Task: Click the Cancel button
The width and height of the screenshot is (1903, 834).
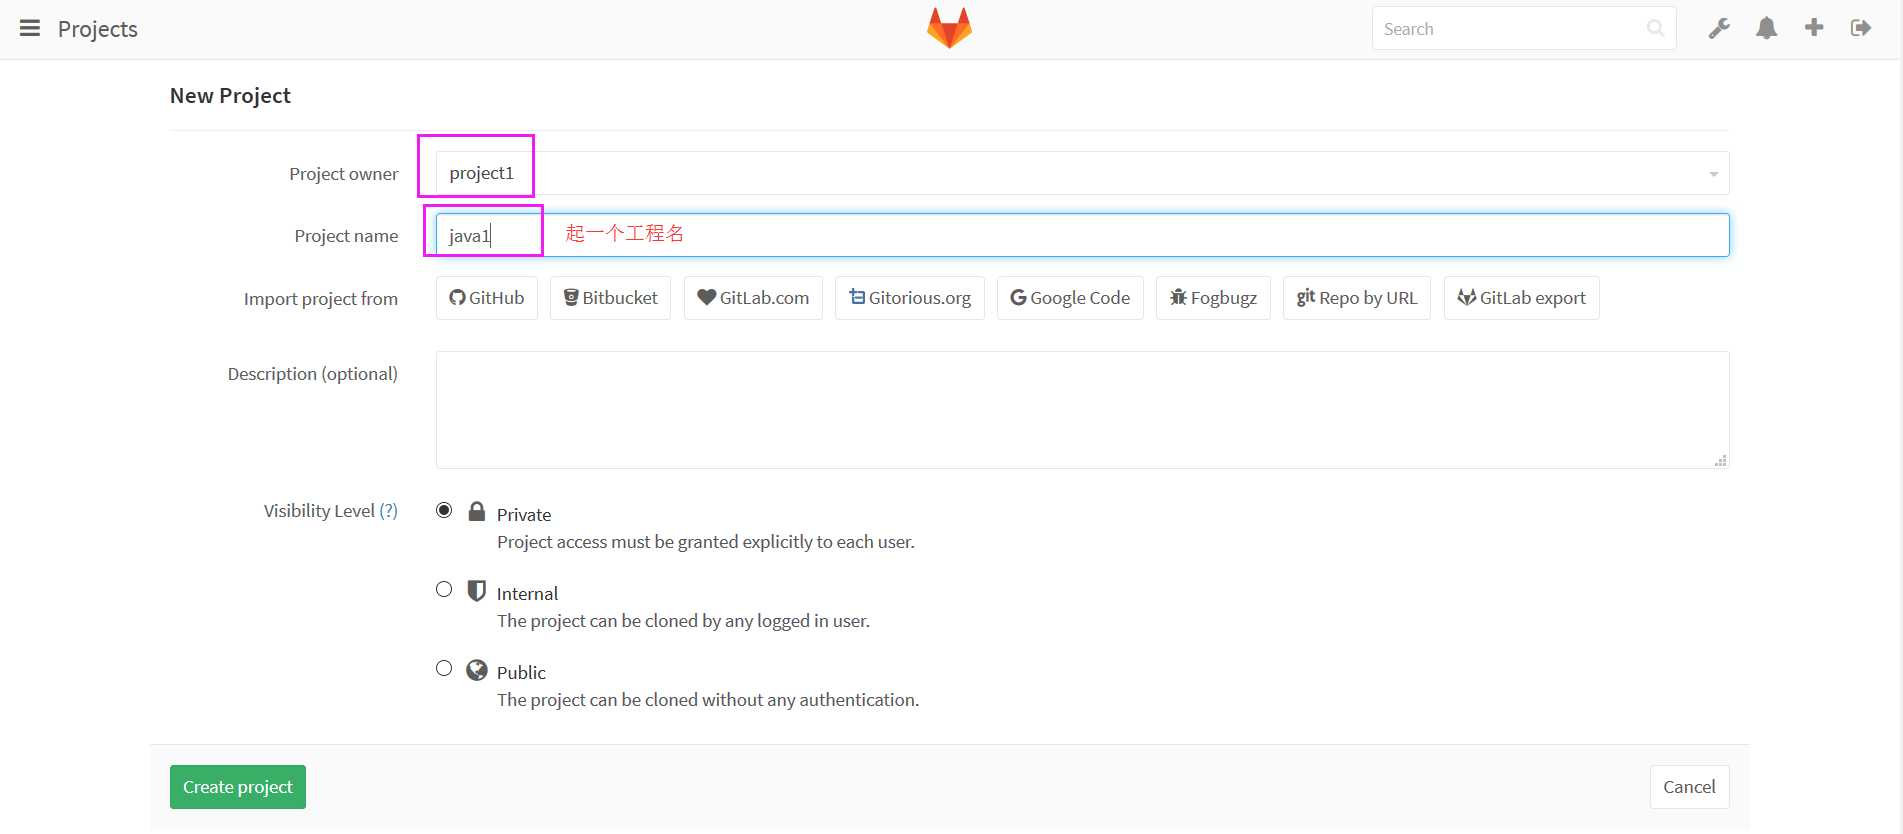Action: pos(1689,787)
